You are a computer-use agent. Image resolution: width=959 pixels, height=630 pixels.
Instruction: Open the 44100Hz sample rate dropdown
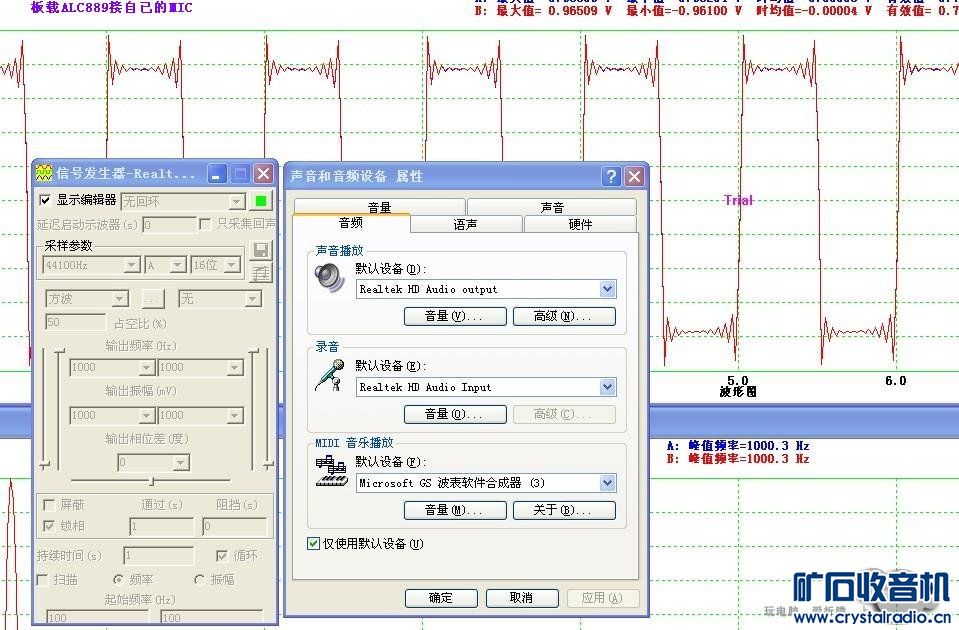click(x=131, y=265)
